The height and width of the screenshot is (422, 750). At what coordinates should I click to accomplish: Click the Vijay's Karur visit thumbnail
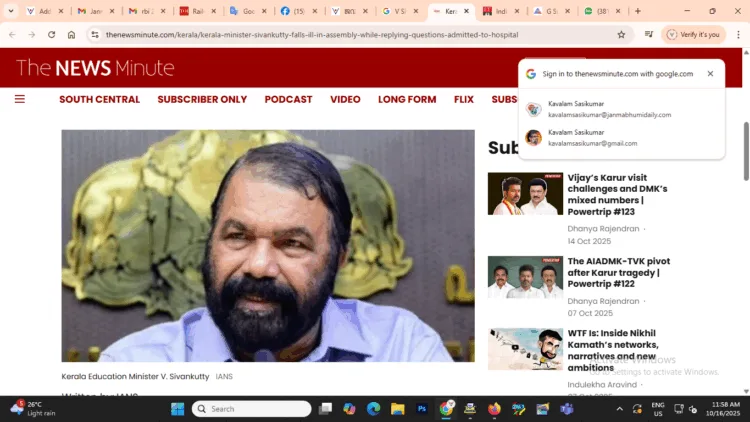click(525, 194)
